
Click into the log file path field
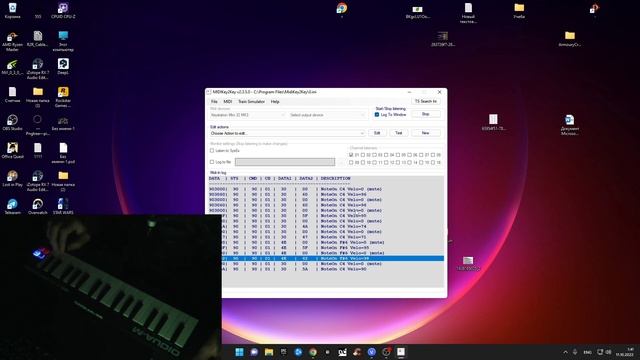285,162
